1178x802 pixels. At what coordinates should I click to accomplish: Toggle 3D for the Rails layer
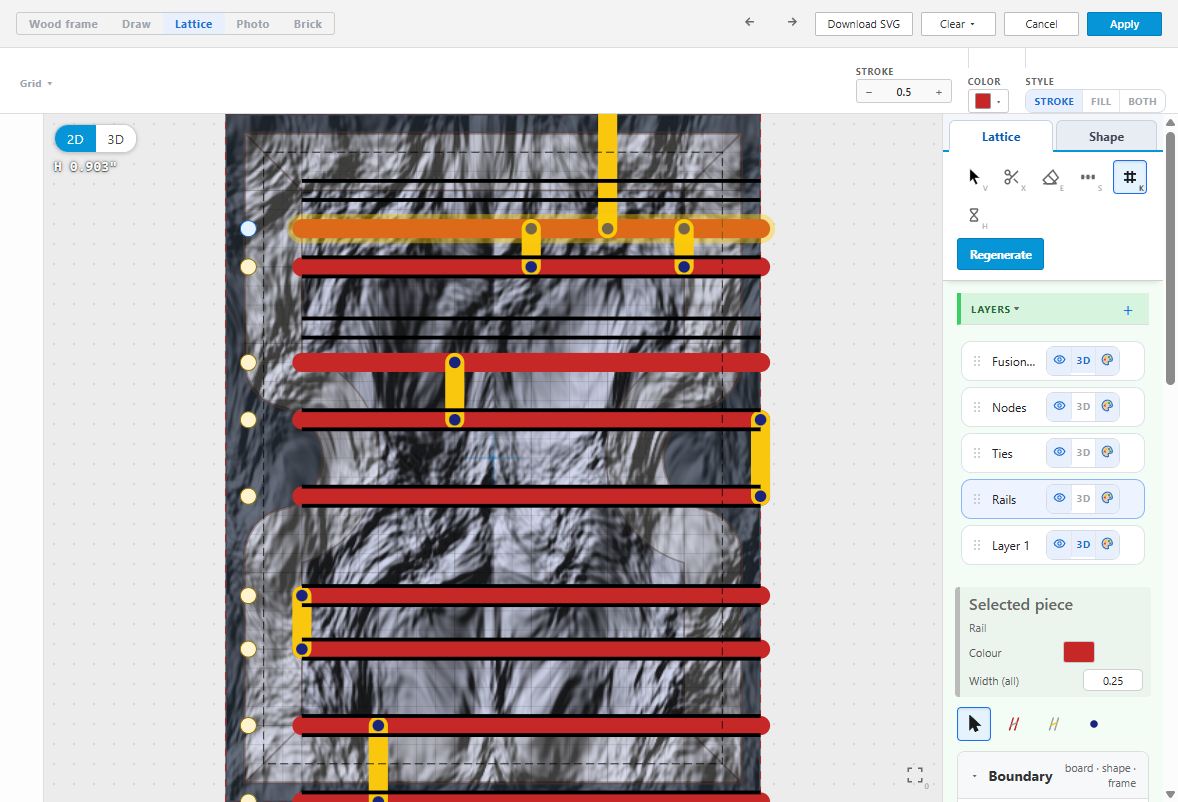tap(1083, 498)
